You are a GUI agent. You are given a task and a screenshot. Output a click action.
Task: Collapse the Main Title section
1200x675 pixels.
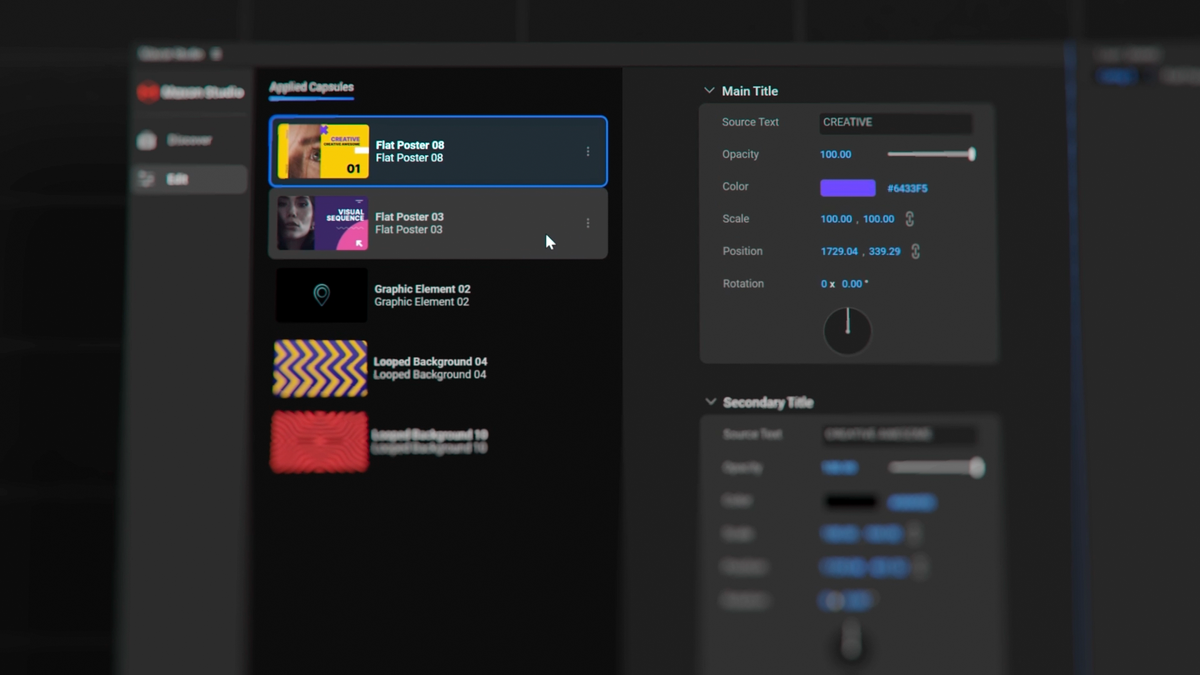coord(710,90)
